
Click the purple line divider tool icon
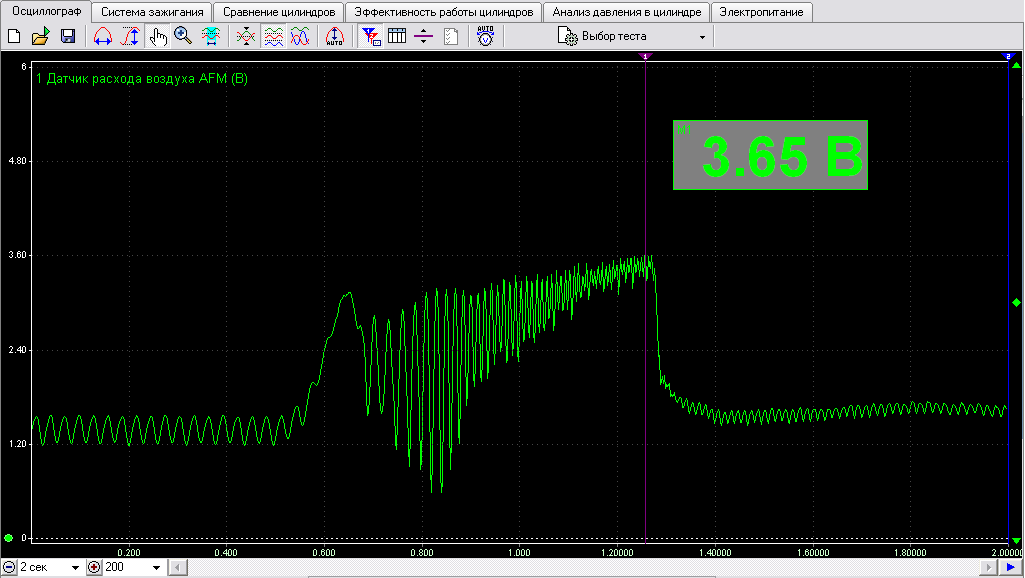point(424,37)
